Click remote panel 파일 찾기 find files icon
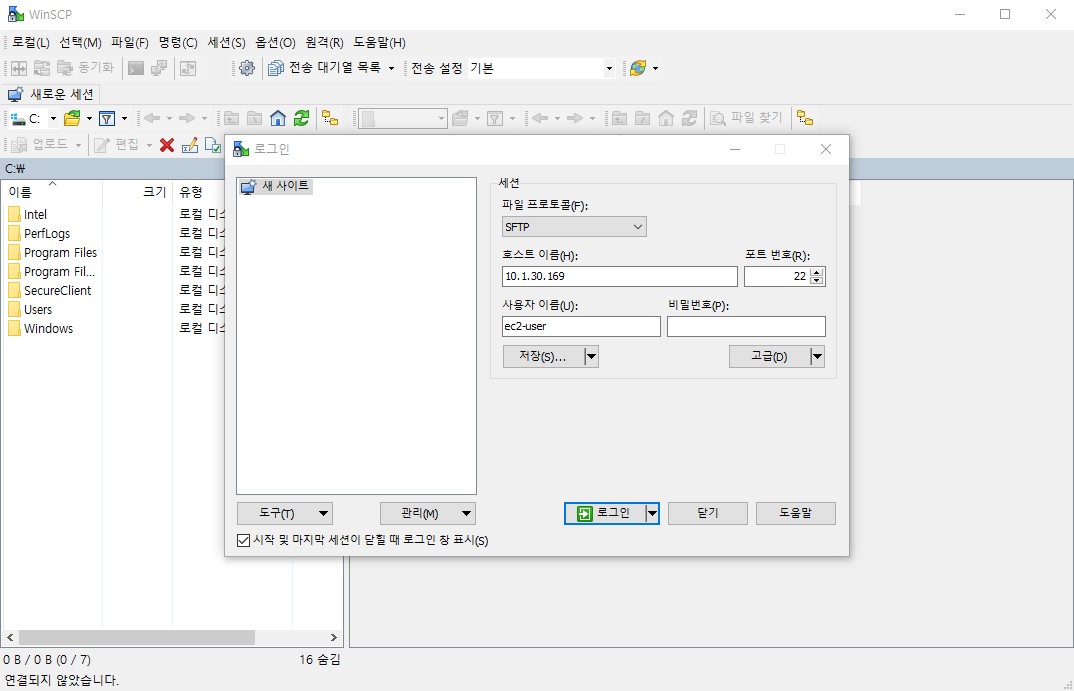Screen dimensions: 1074x691 [x=746, y=118]
